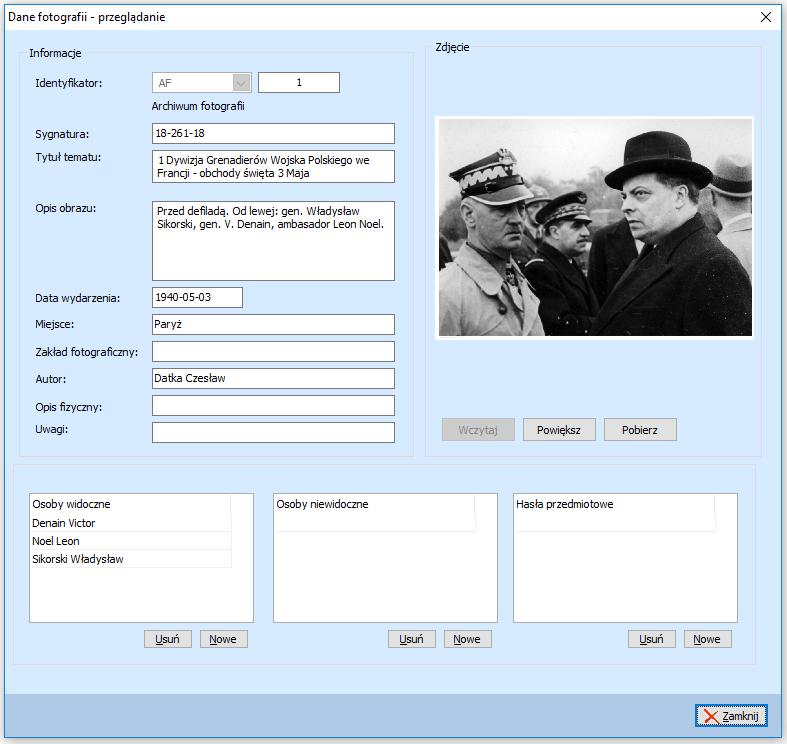Open the AF identifier dropdown
The height and width of the screenshot is (744, 787).
tap(241, 83)
